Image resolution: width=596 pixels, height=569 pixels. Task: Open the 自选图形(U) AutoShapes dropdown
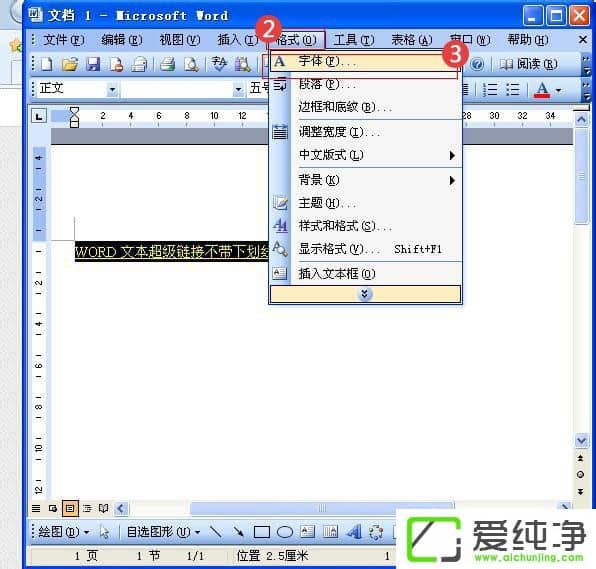tap(163, 532)
